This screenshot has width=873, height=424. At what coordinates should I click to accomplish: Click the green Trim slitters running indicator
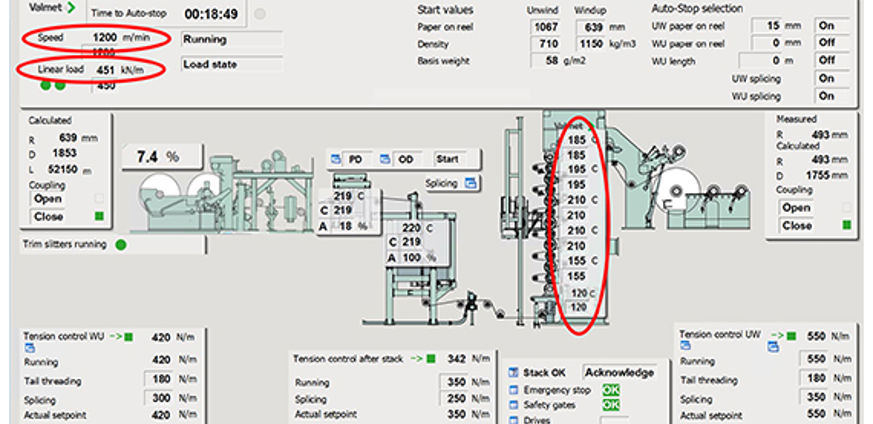(x=121, y=244)
